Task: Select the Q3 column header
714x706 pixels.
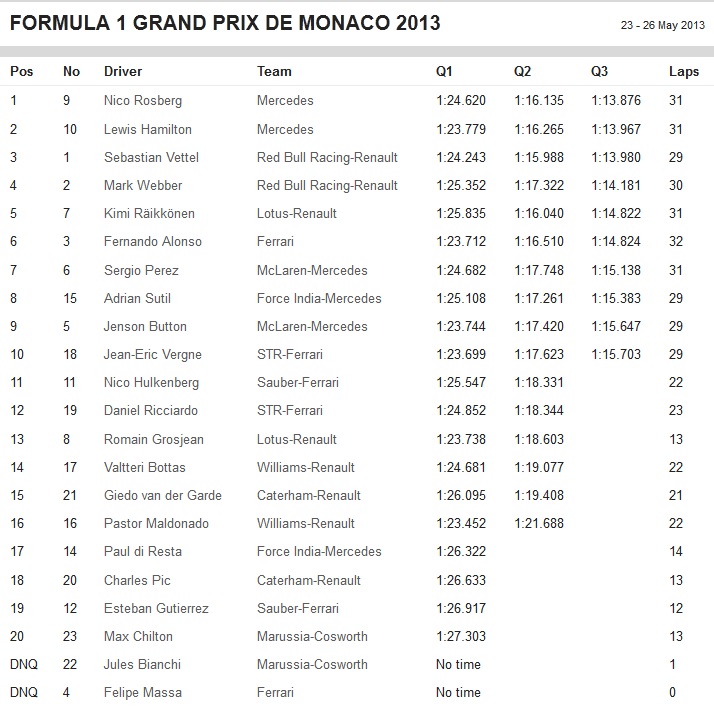Action: point(599,72)
